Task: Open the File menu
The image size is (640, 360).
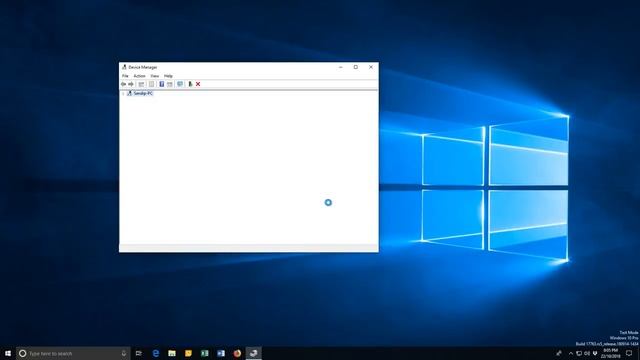Action: point(125,76)
